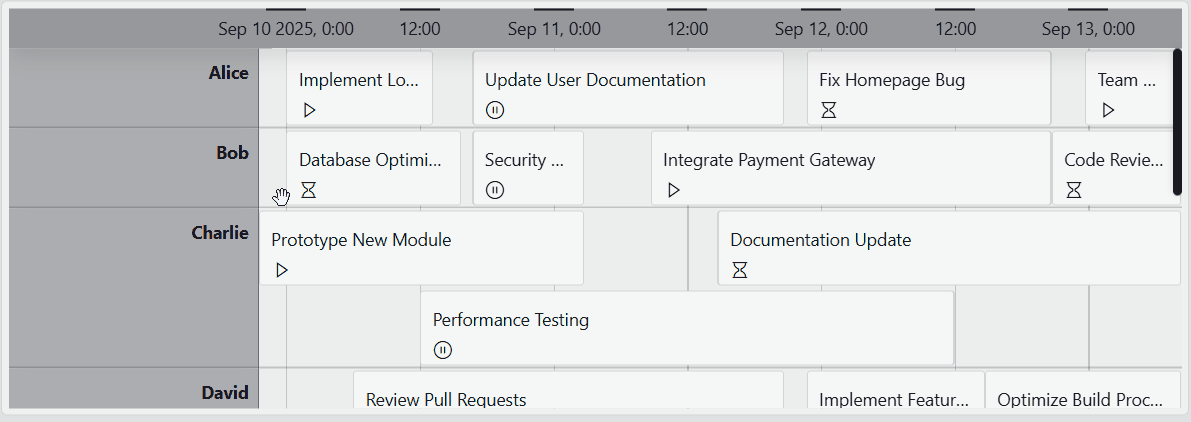Select David resource row label
1191x422 pixels.
[225, 392]
